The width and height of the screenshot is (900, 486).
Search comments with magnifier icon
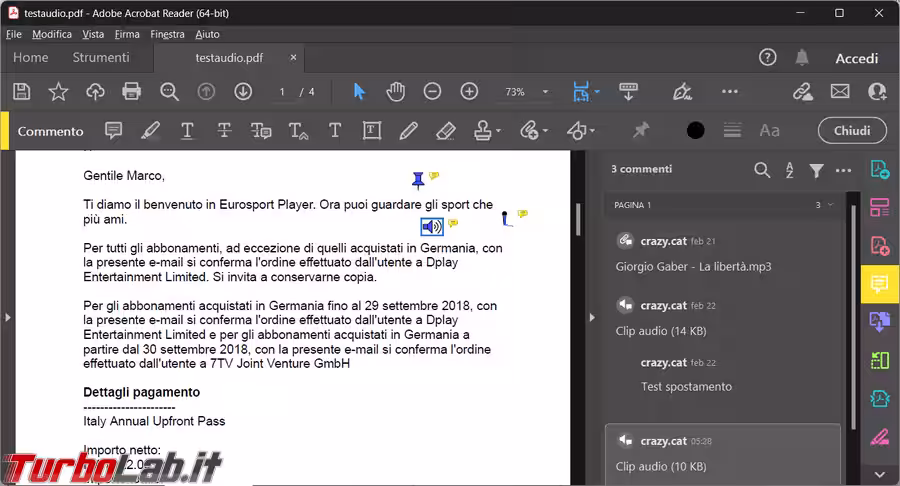tap(762, 170)
